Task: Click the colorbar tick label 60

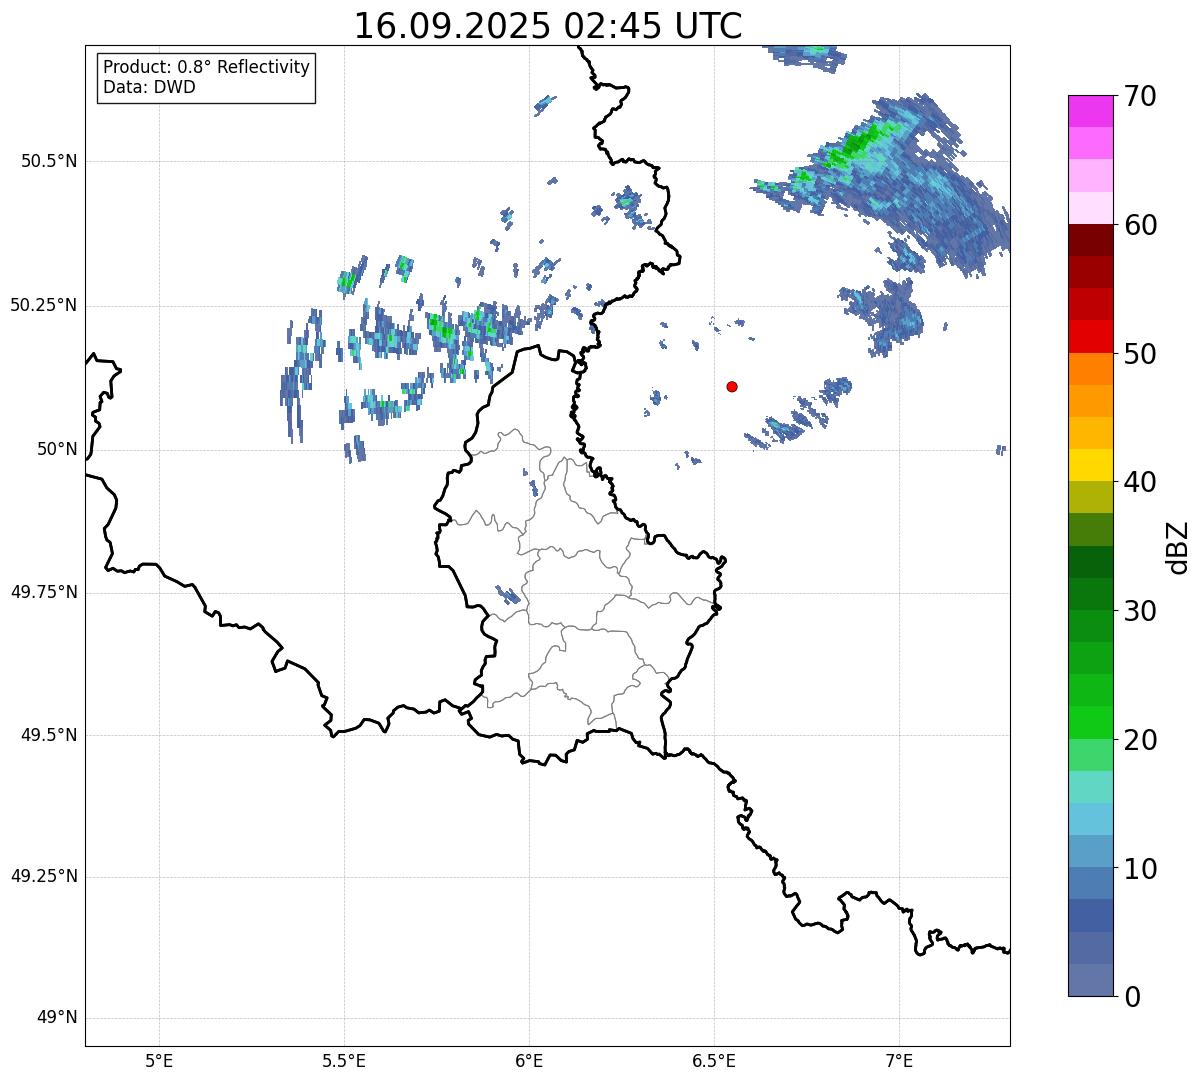Action: tap(1140, 226)
